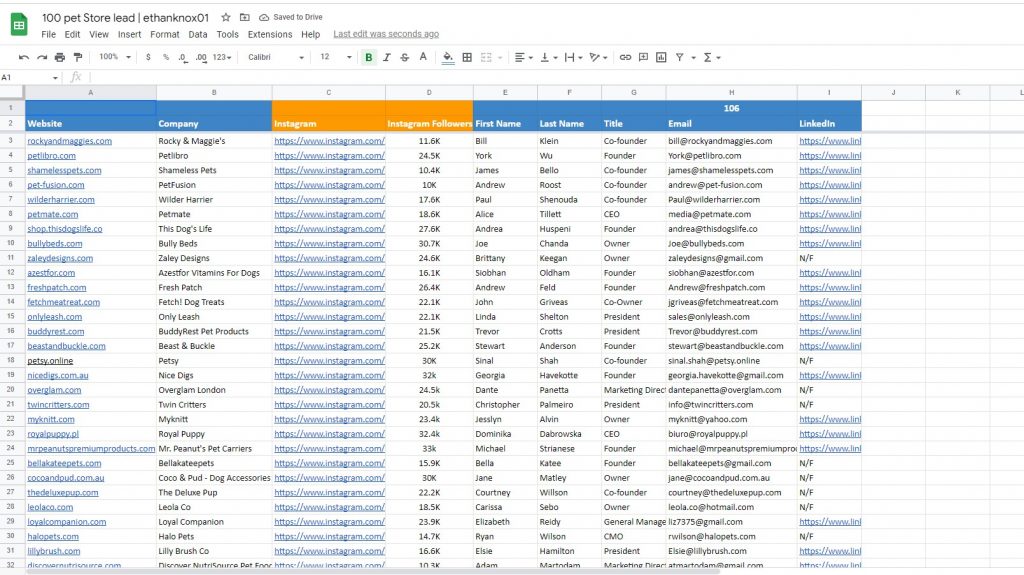This screenshot has height=575, width=1024.
Task: Increase decimal places button
Action: pos(201,58)
